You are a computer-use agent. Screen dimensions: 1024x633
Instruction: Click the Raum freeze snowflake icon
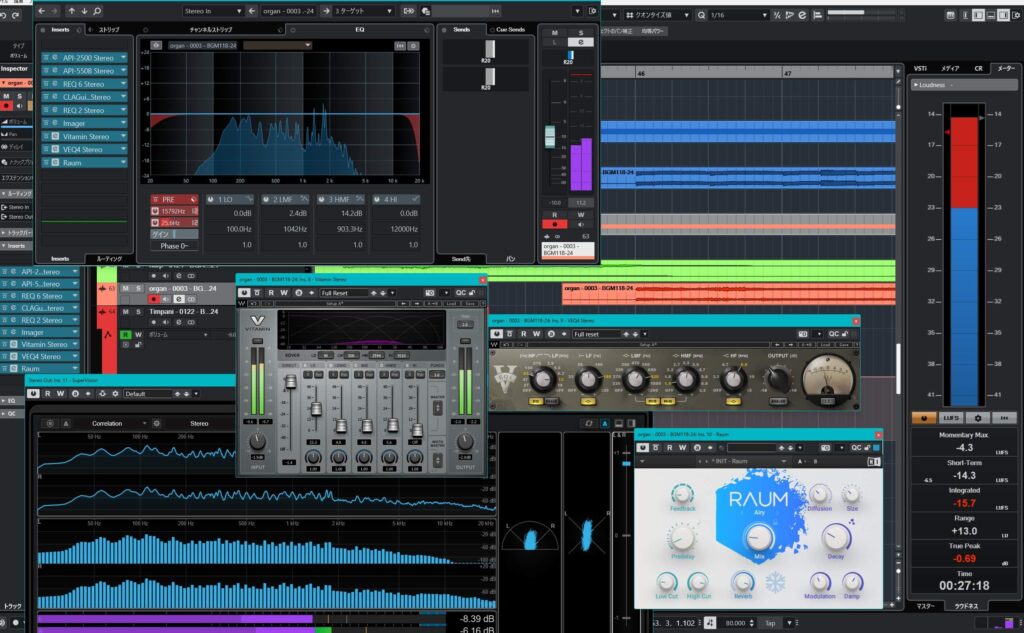(x=773, y=582)
